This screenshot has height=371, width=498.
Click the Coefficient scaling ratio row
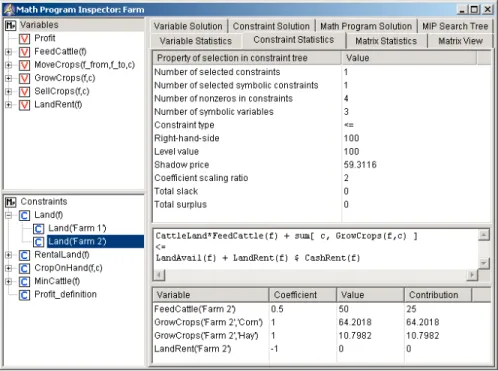[x=321, y=178]
